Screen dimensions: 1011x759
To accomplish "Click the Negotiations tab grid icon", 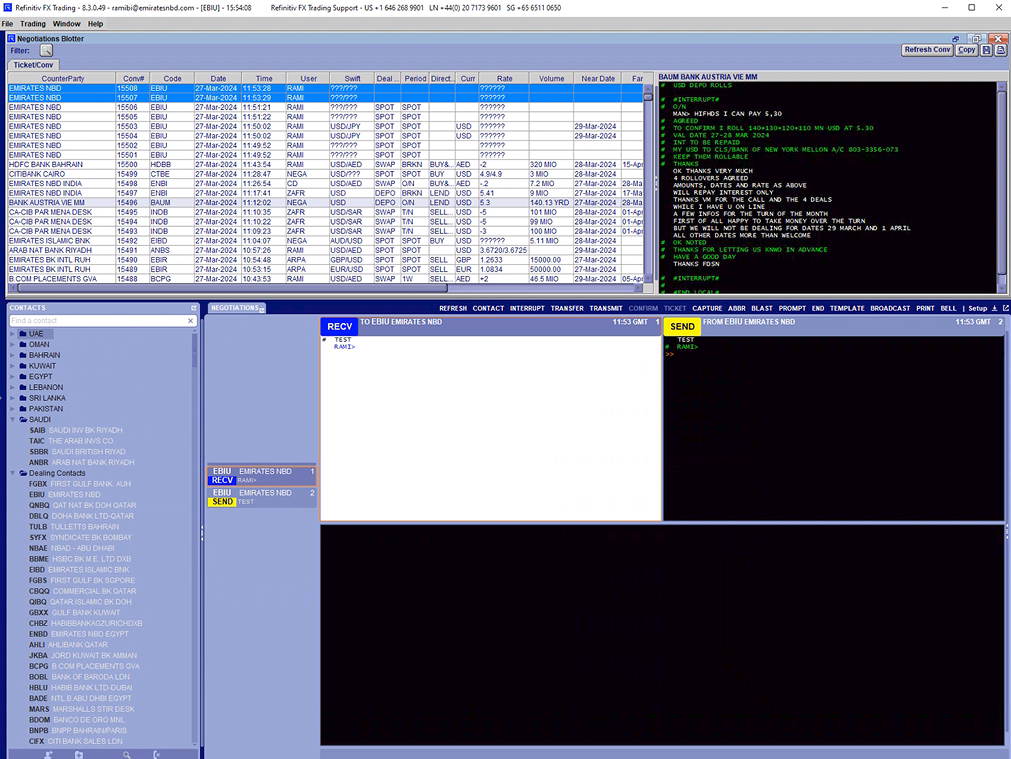I will tap(262, 309).
